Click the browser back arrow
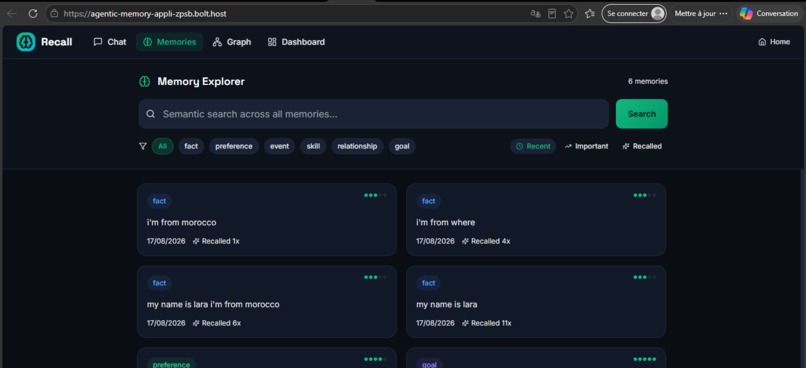The height and width of the screenshot is (368, 806). tap(11, 14)
